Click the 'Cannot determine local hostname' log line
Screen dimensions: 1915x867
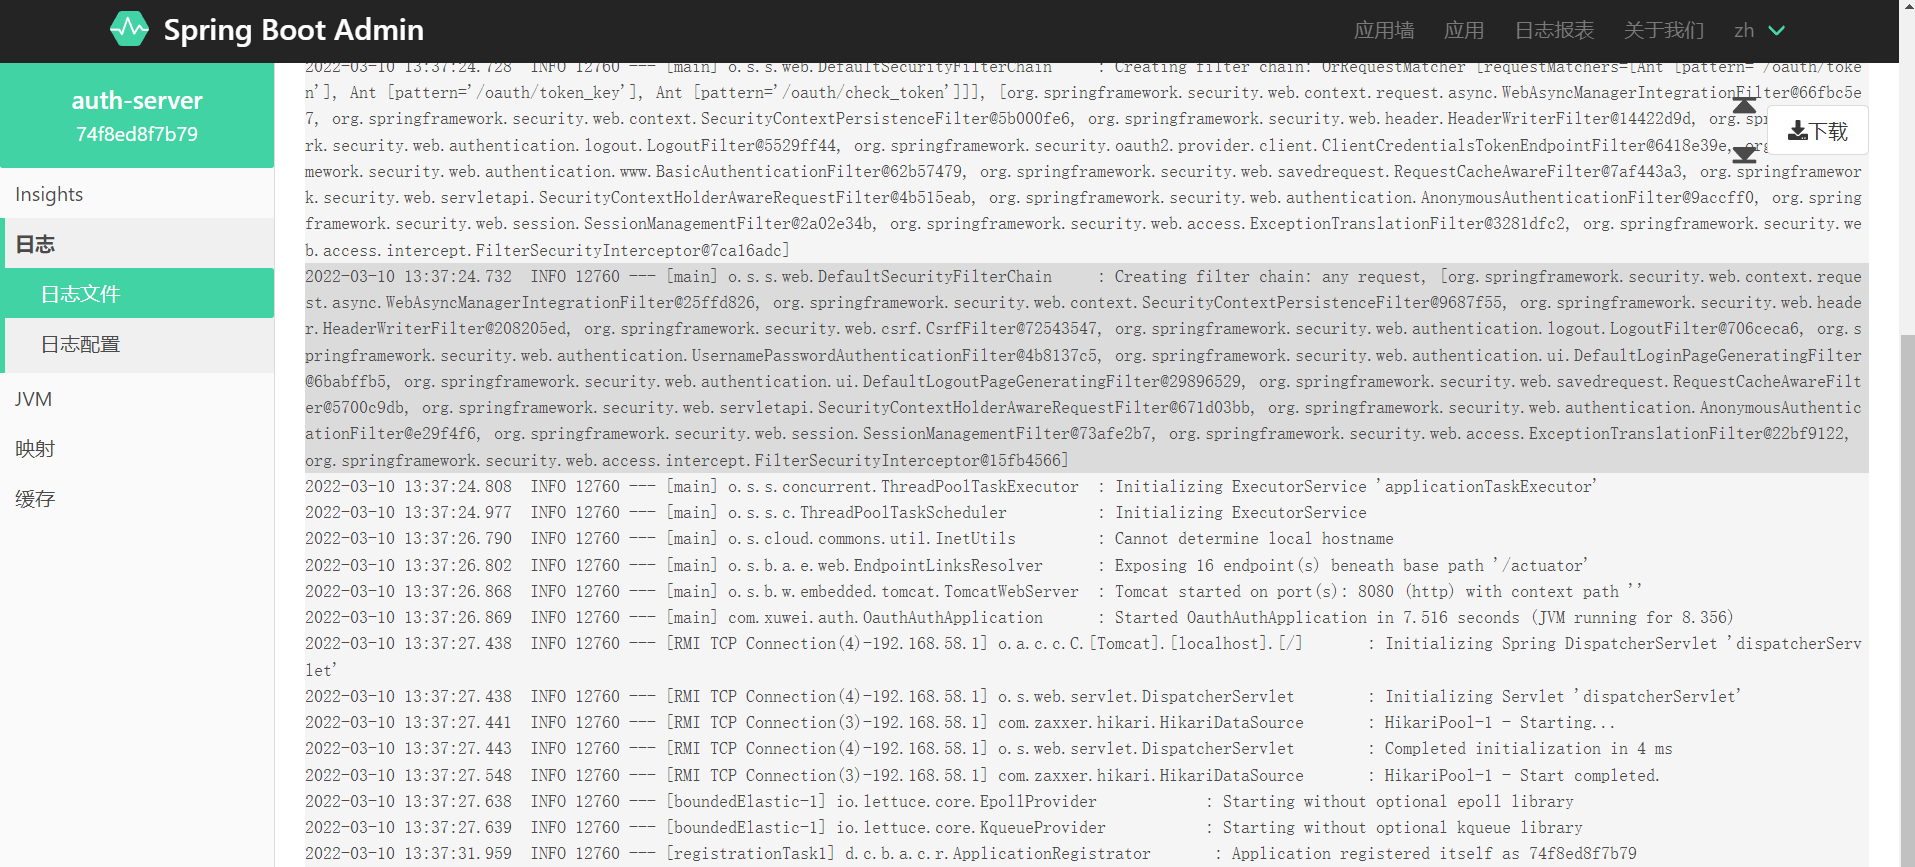1086,538
